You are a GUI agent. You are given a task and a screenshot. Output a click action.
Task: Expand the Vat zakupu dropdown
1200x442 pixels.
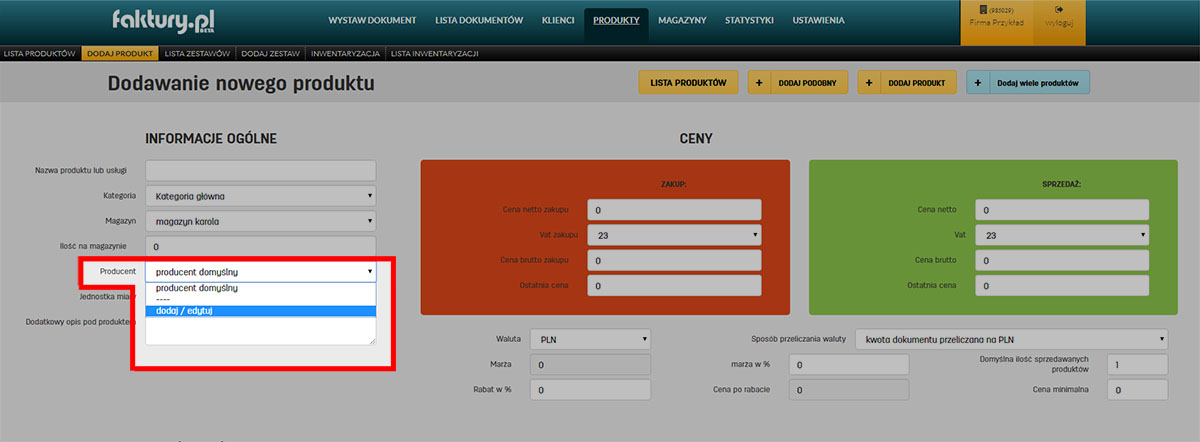[x=674, y=235]
